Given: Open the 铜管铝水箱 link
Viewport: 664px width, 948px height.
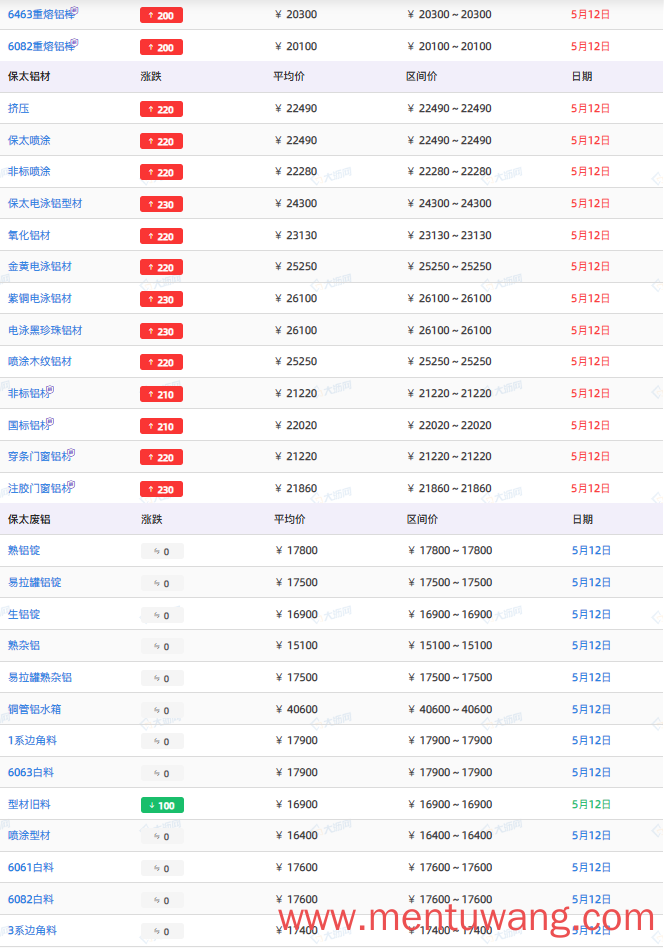Looking at the screenshot, I should tap(34, 710).
